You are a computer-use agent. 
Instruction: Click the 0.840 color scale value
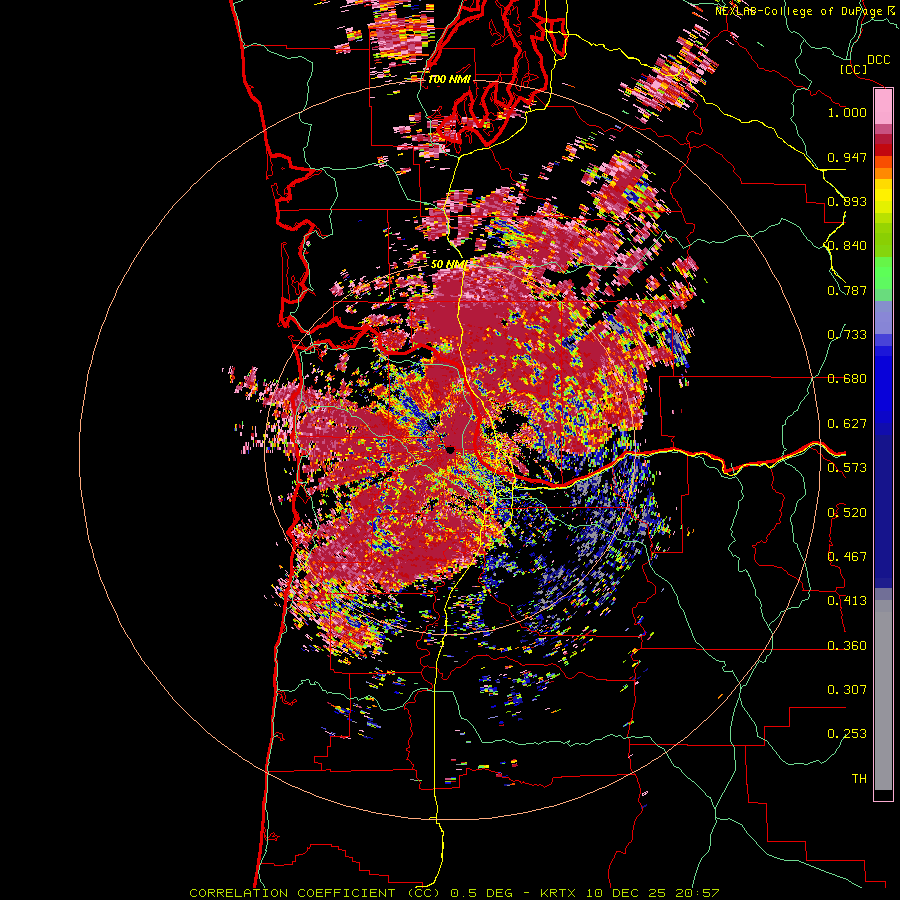point(847,246)
